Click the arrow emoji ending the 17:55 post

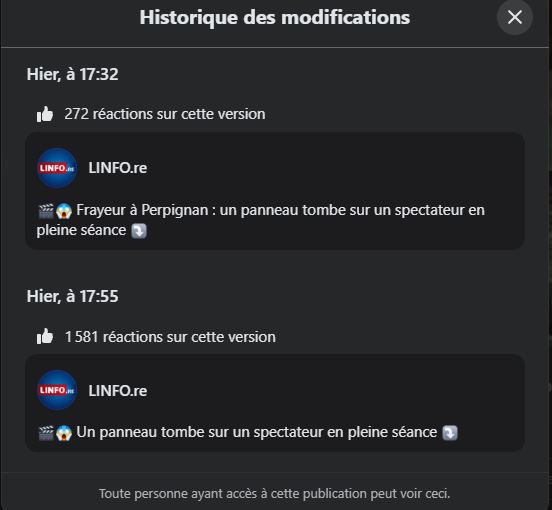450,433
